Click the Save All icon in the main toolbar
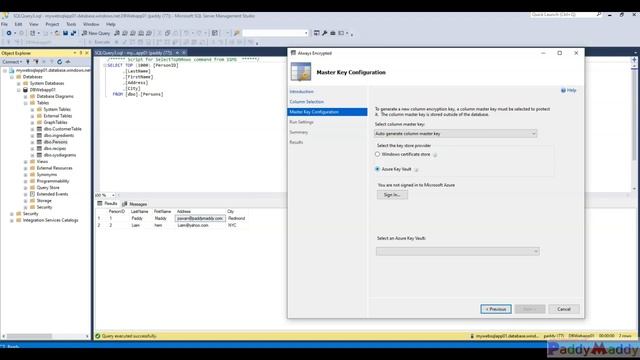 [73, 33]
